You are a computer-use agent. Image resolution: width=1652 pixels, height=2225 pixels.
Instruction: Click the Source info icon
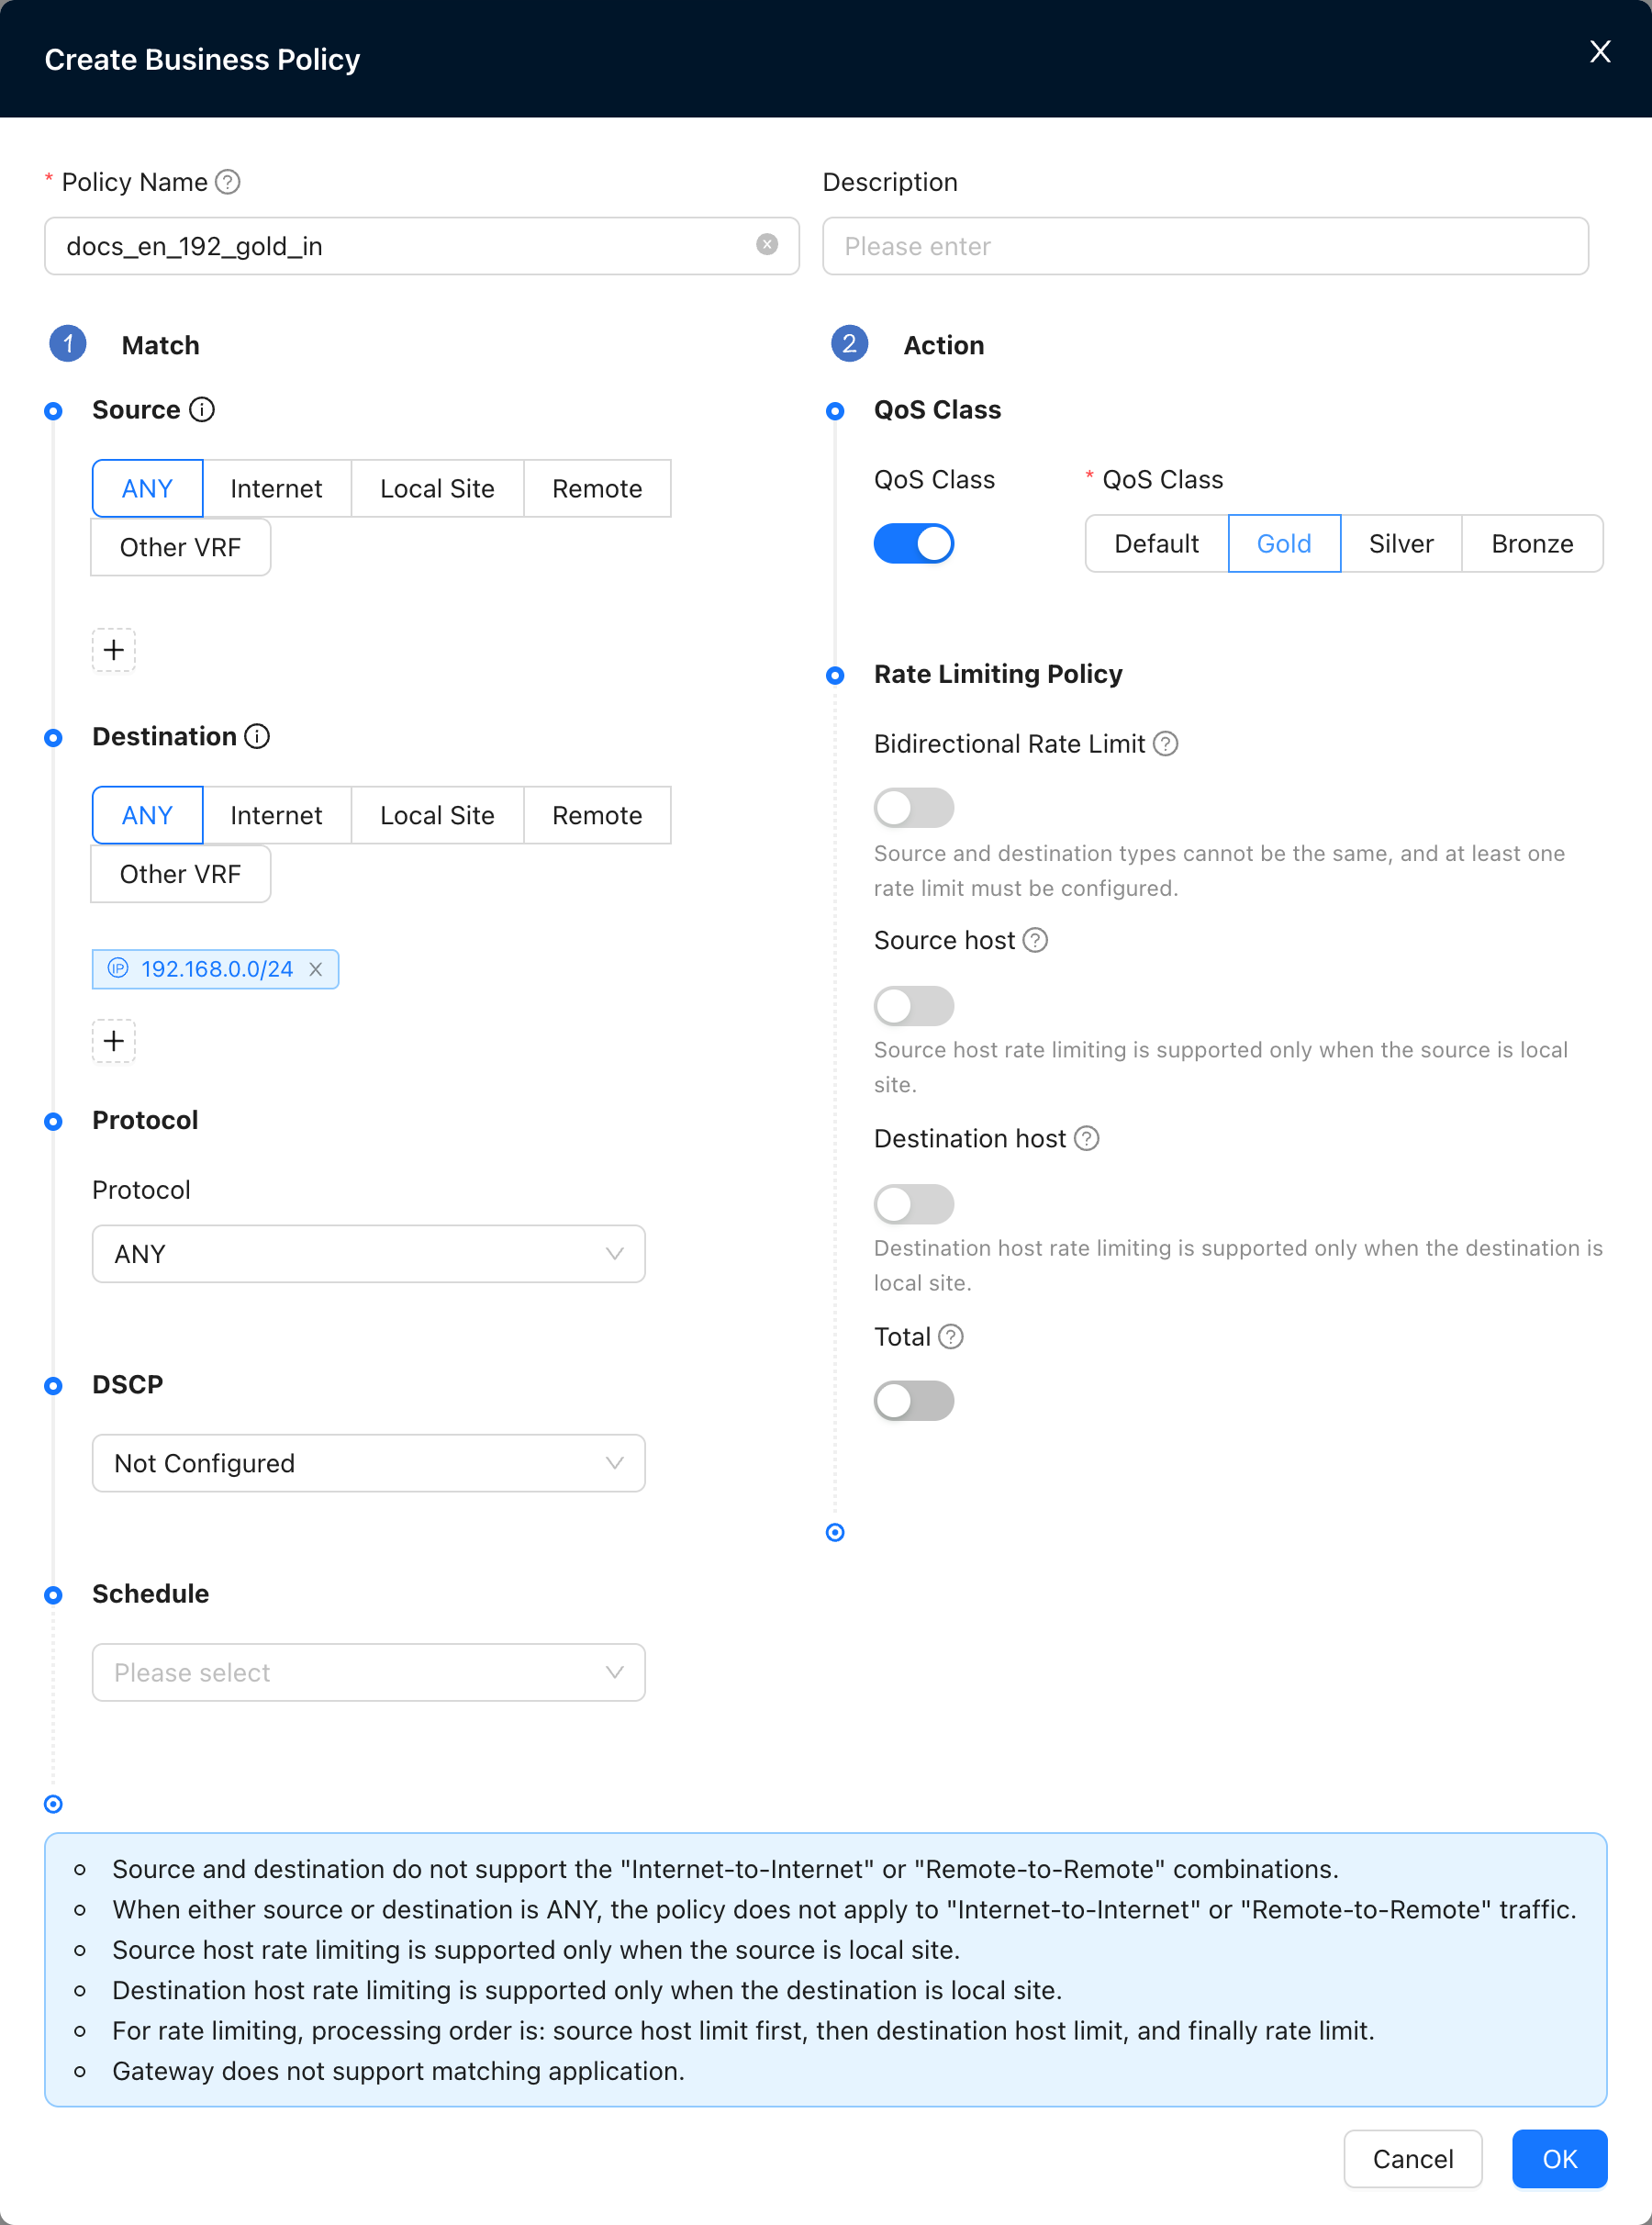point(202,410)
